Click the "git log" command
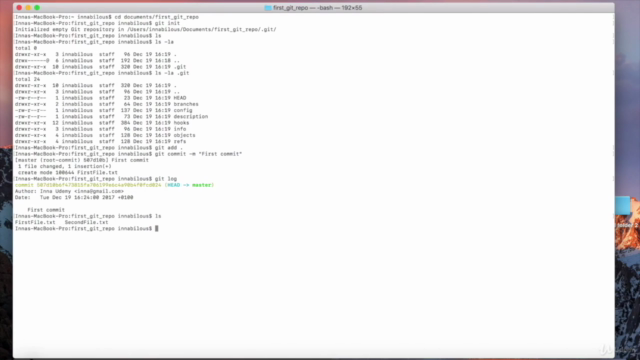Viewport: 640px width, 360px height. tap(166, 179)
